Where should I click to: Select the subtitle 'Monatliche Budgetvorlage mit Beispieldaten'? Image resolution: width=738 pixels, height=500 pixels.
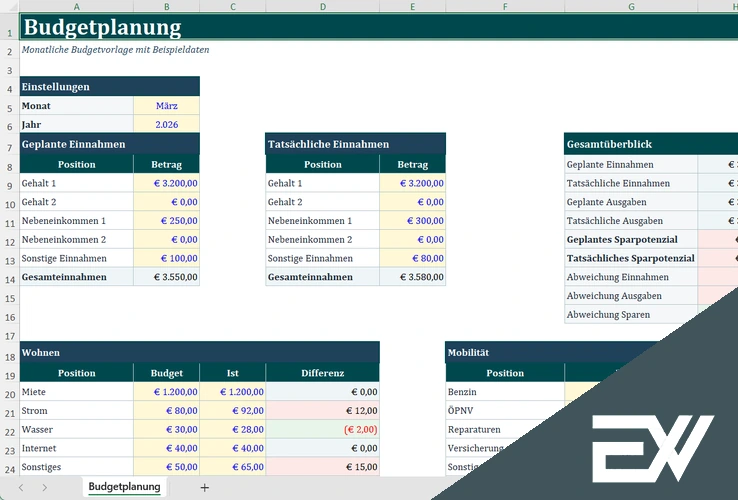pos(115,50)
